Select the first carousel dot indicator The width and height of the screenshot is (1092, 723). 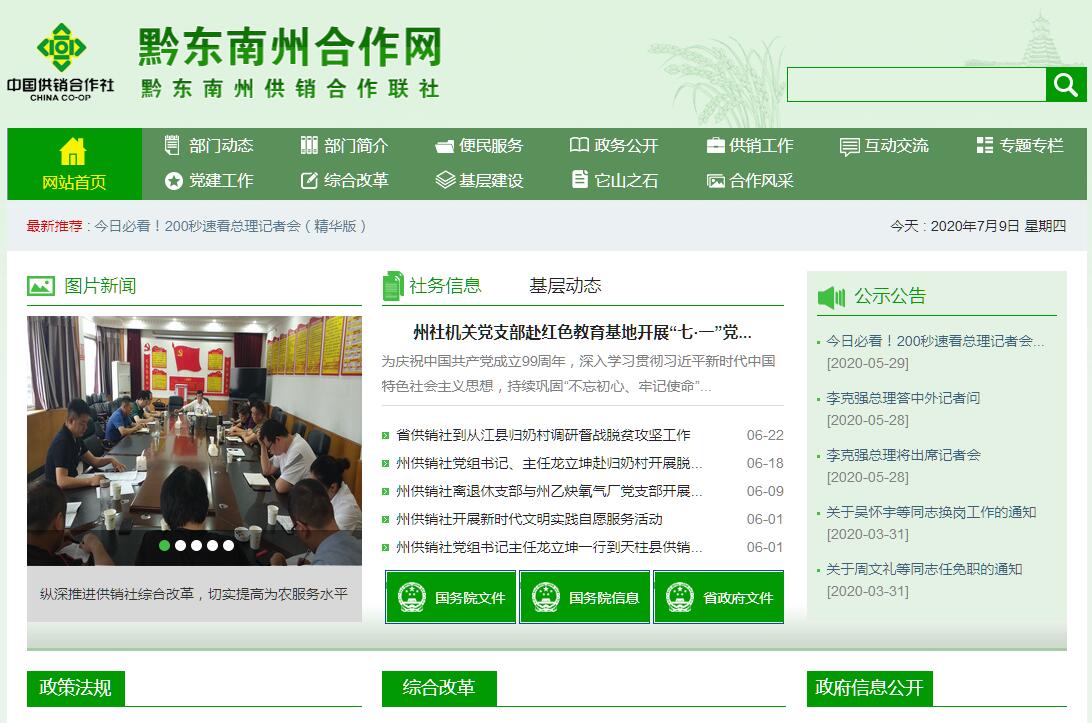coord(165,545)
